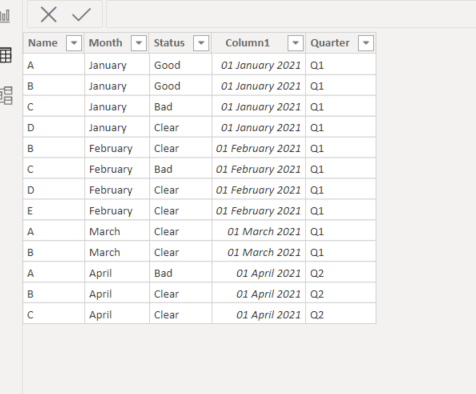Select 01 February 2021 in C February row
This screenshot has width=476, height=394.
(258, 169)
